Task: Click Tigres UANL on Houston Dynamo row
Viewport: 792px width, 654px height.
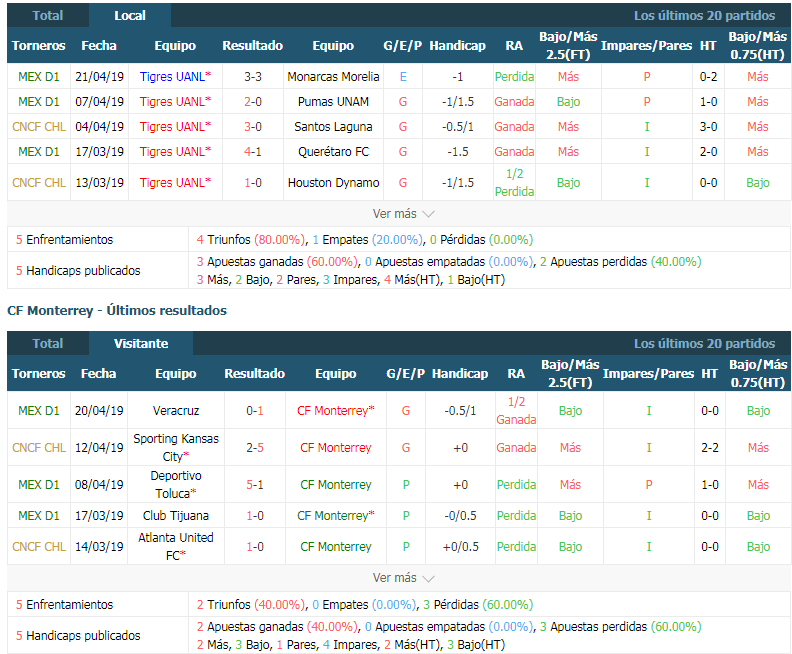Action: point(175,183)
